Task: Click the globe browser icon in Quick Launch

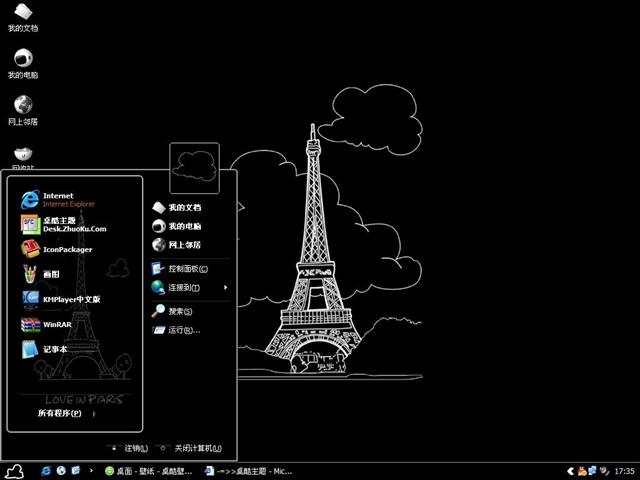Action: pos(61,471)
